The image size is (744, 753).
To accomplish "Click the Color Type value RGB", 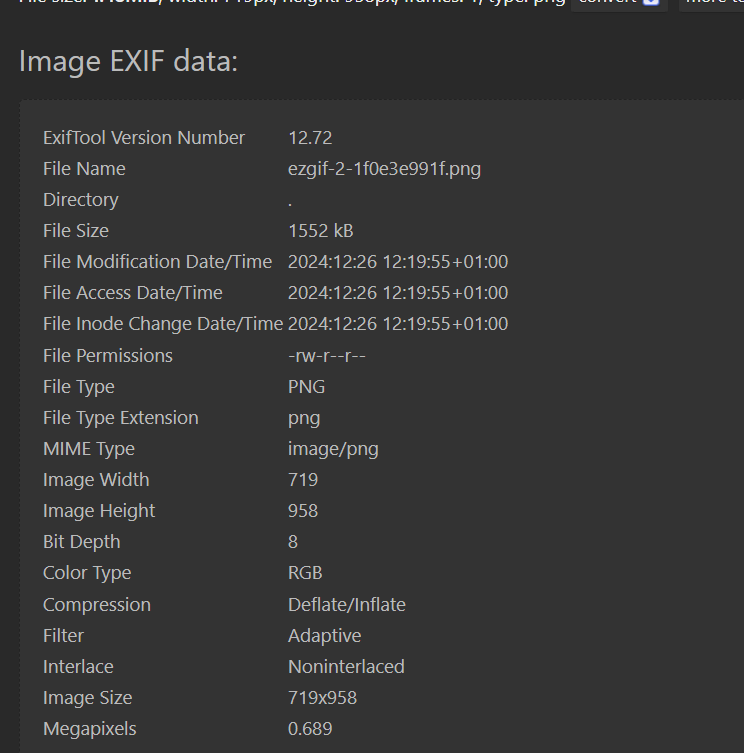I will [x=305, y=573].
